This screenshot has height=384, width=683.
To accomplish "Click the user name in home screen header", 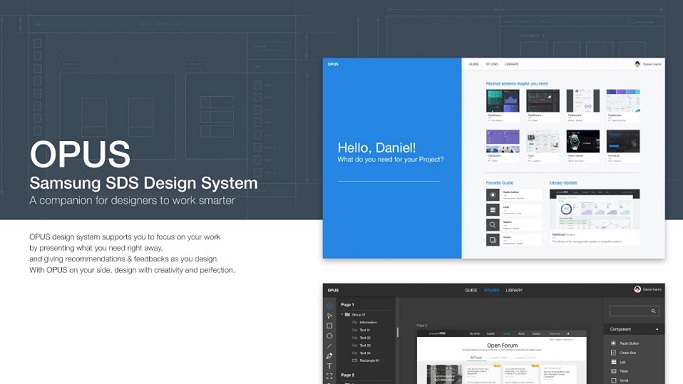I will 652,64.
